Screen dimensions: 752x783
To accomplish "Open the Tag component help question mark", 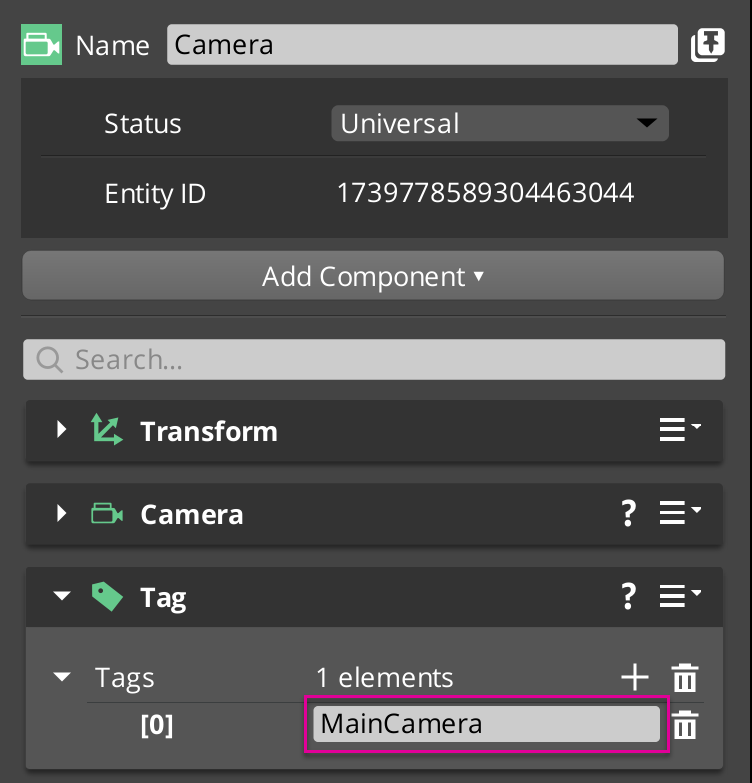I will pyautogui.click(x=628, y=597).
